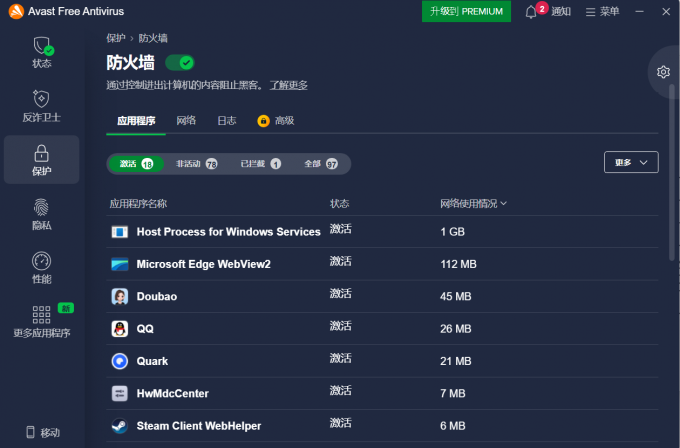Click the QQ penguin icon
Viewport: 680px width, 448px height.
(120, 329)
